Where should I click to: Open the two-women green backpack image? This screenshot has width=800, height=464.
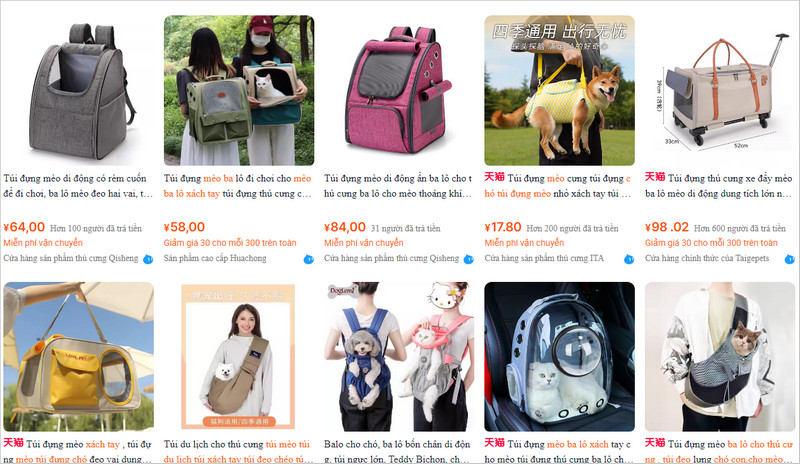[x=239, y=90]
